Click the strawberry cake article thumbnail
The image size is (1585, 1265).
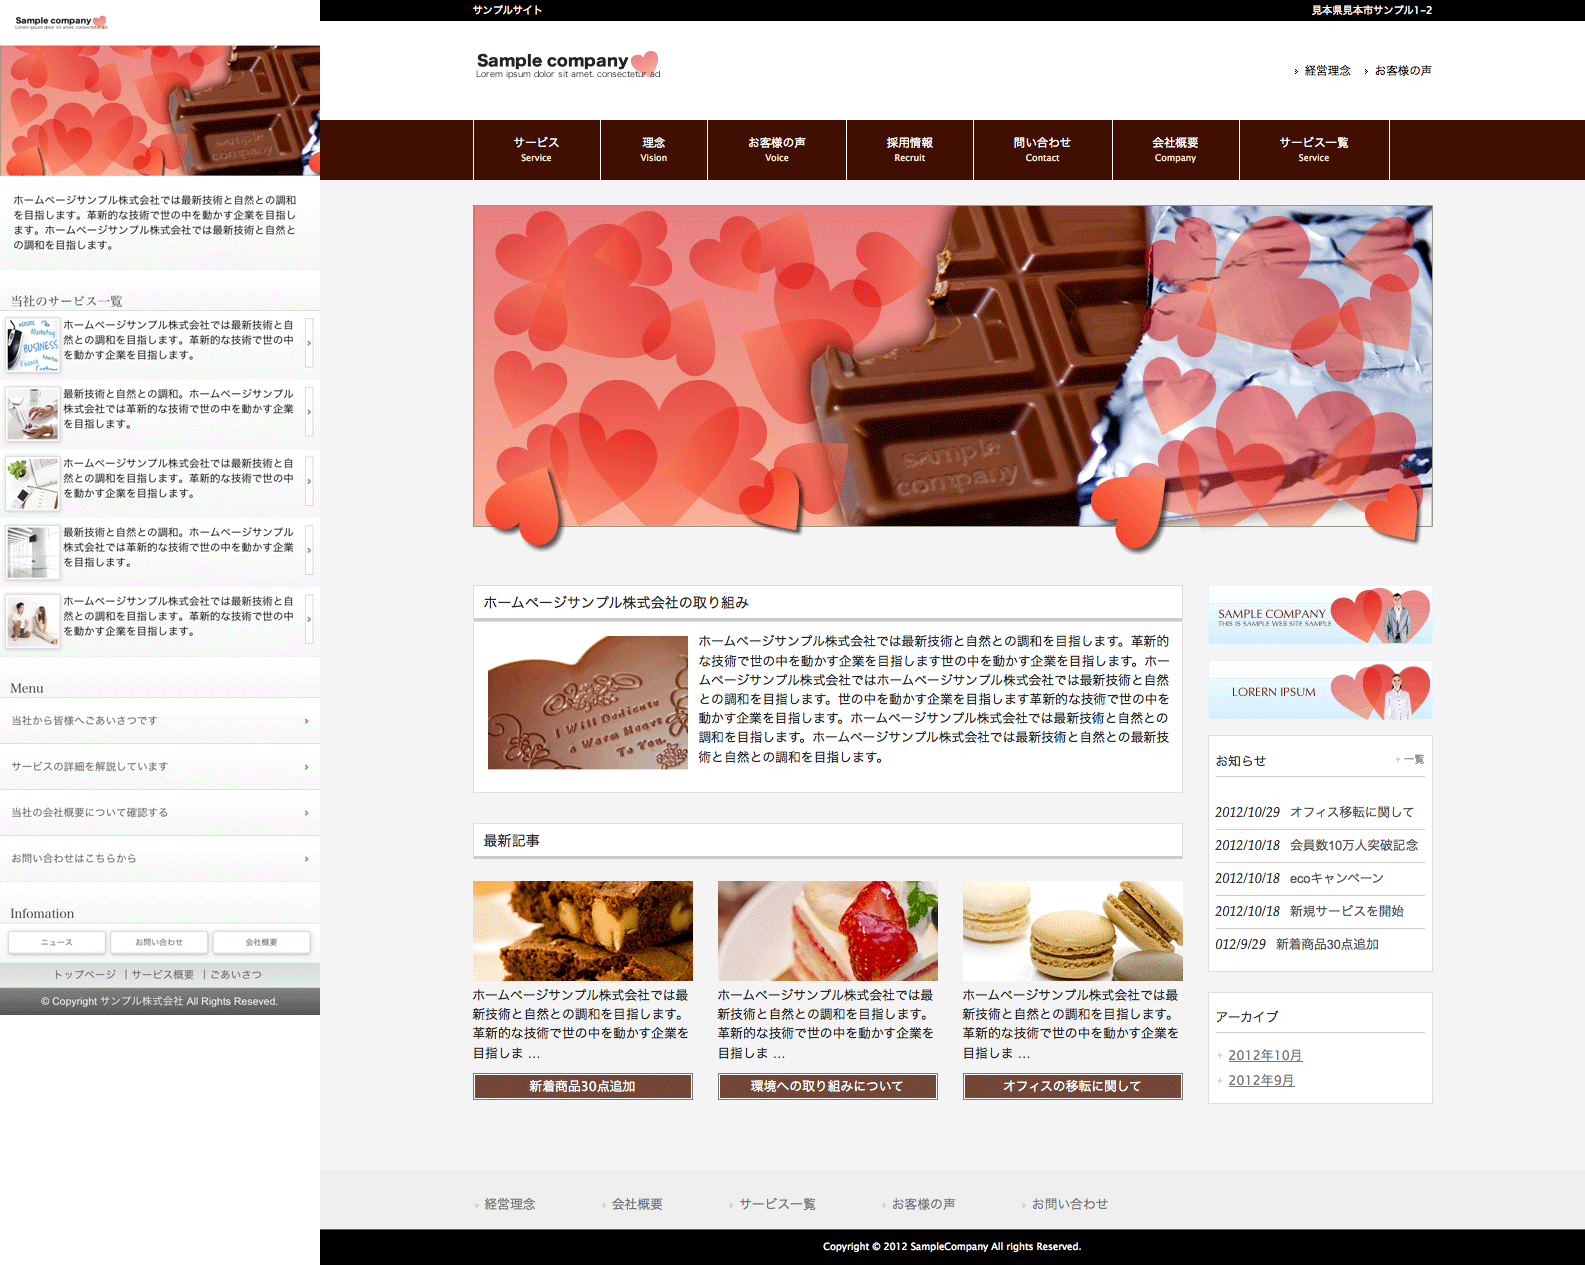click(827, 930)
